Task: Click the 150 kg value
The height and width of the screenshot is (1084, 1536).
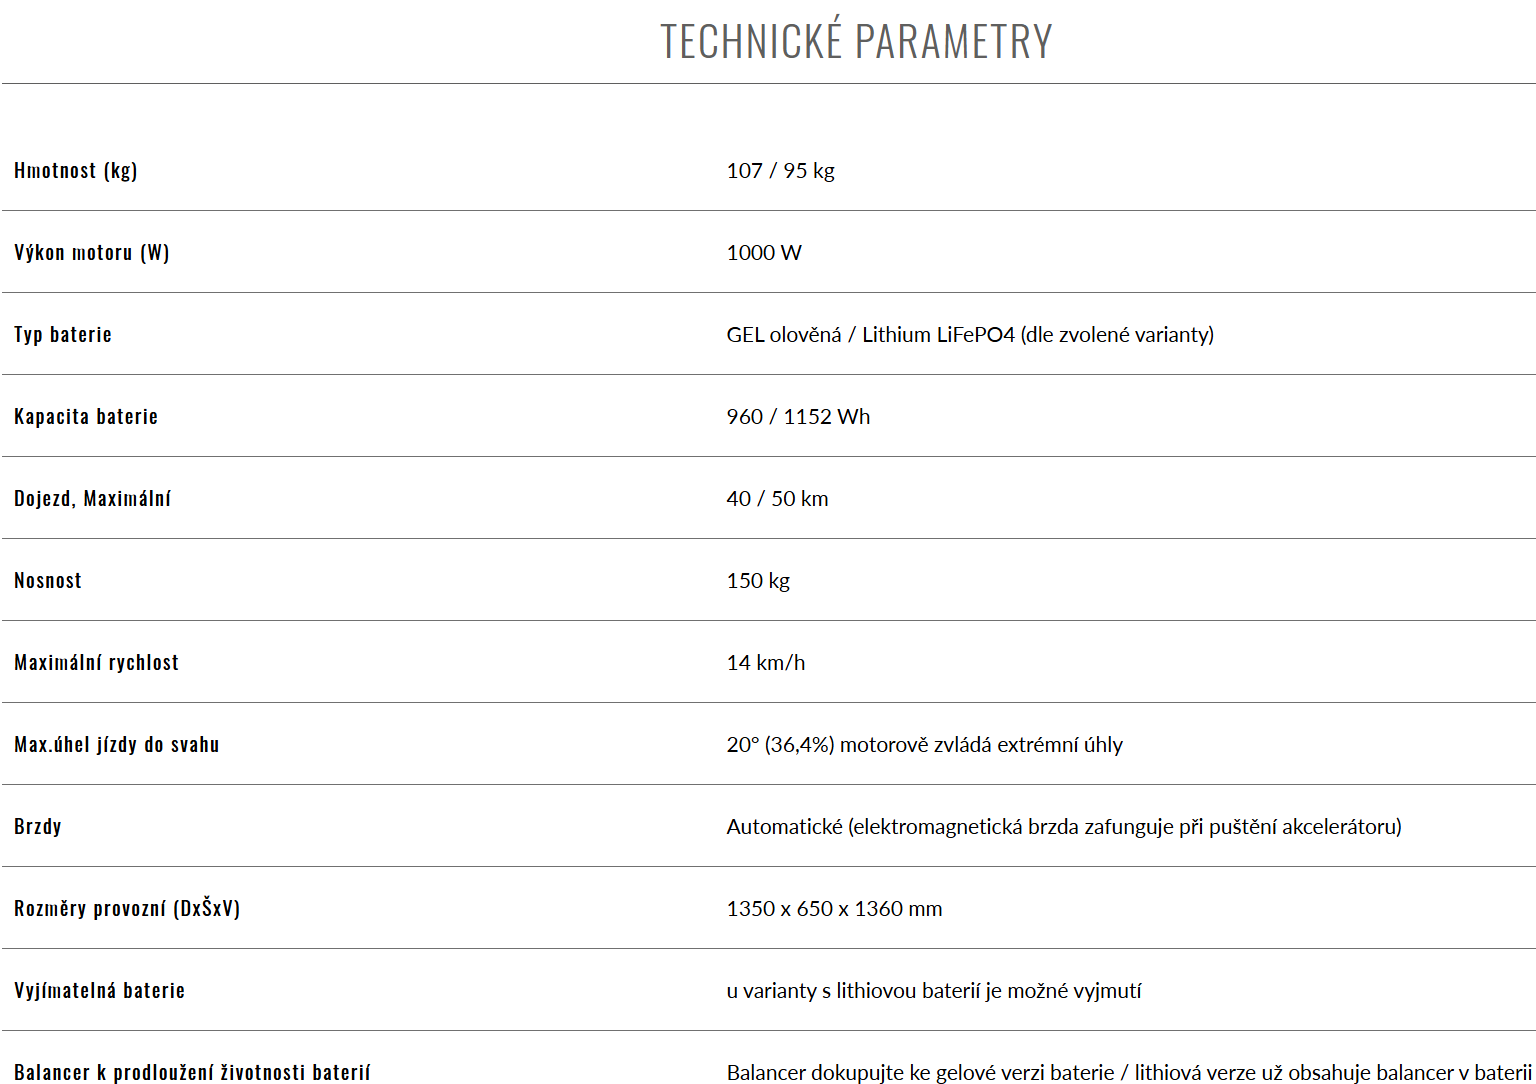Action: point(758,581)
